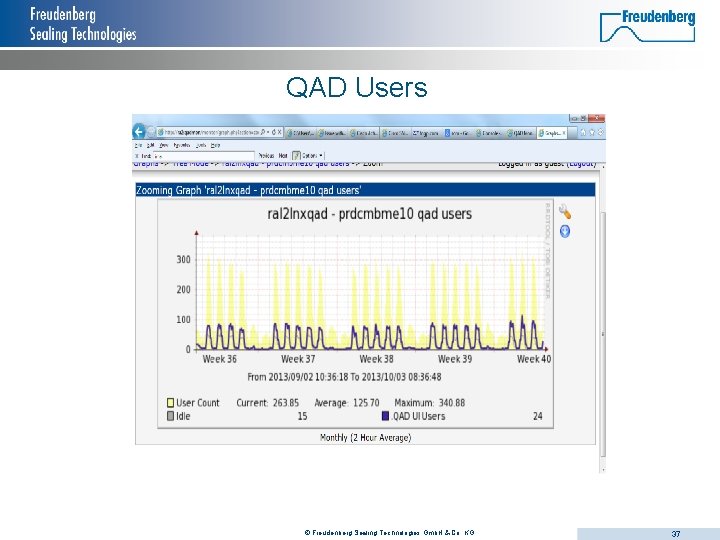The image size is (720, 540).
Task: Click the 'QAD Users' slide title
Action: [x=356, y=87]
